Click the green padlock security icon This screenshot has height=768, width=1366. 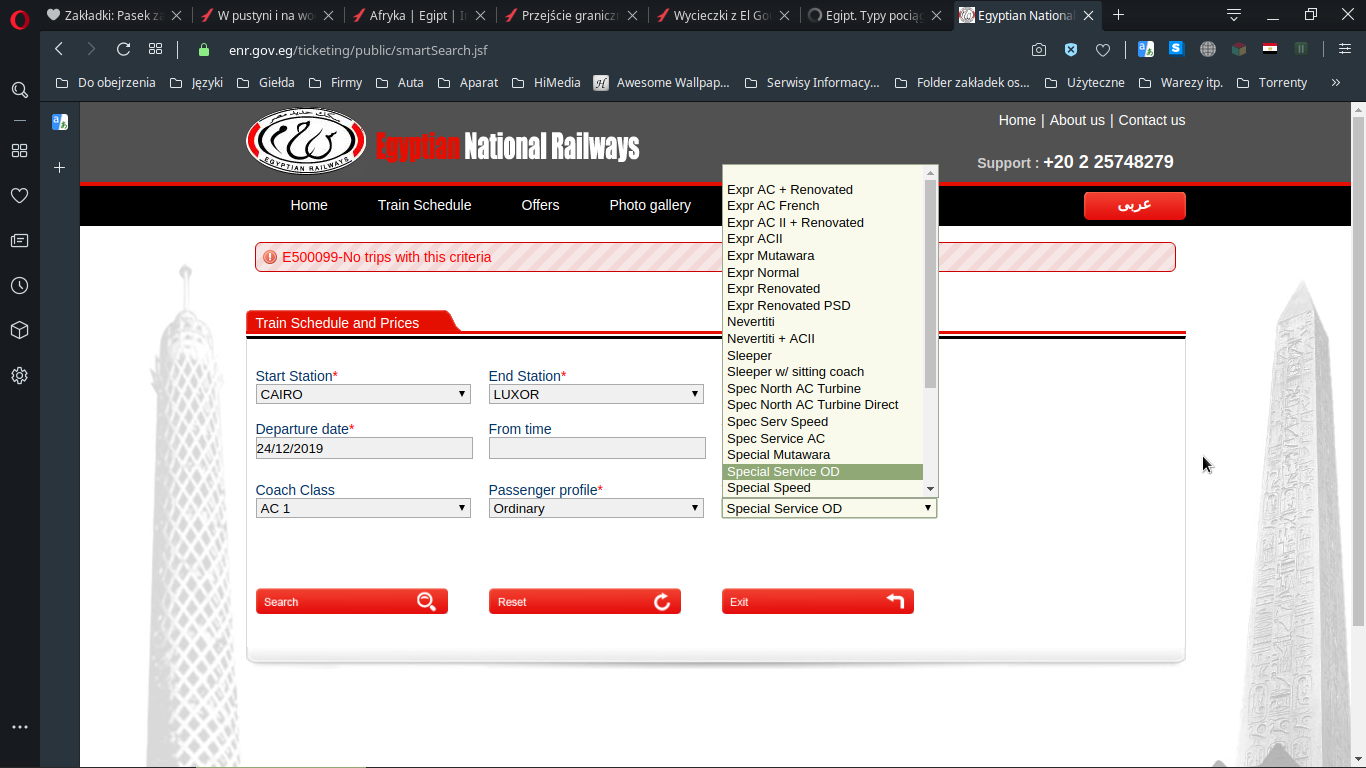(204, 49)
